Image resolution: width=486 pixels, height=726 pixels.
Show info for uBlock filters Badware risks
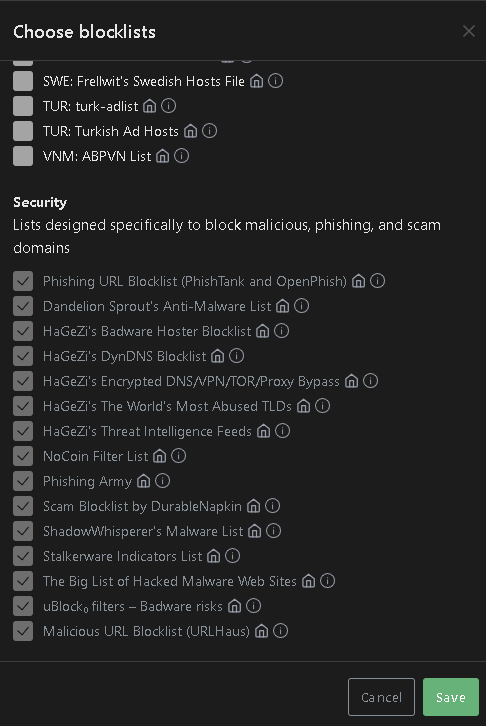pos(253,606)
